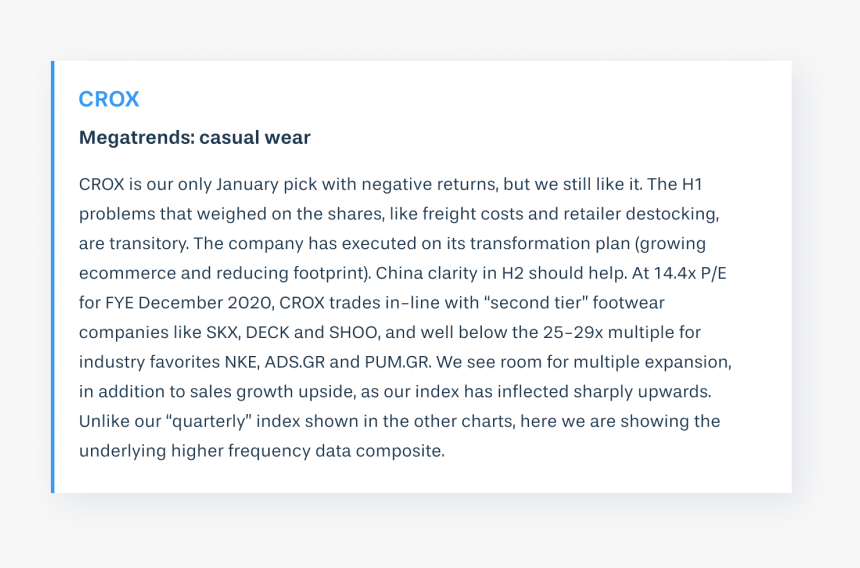Click the blue CROX heading
The height and width of the screenshot is (568, 860).
(x=109, y=99)
